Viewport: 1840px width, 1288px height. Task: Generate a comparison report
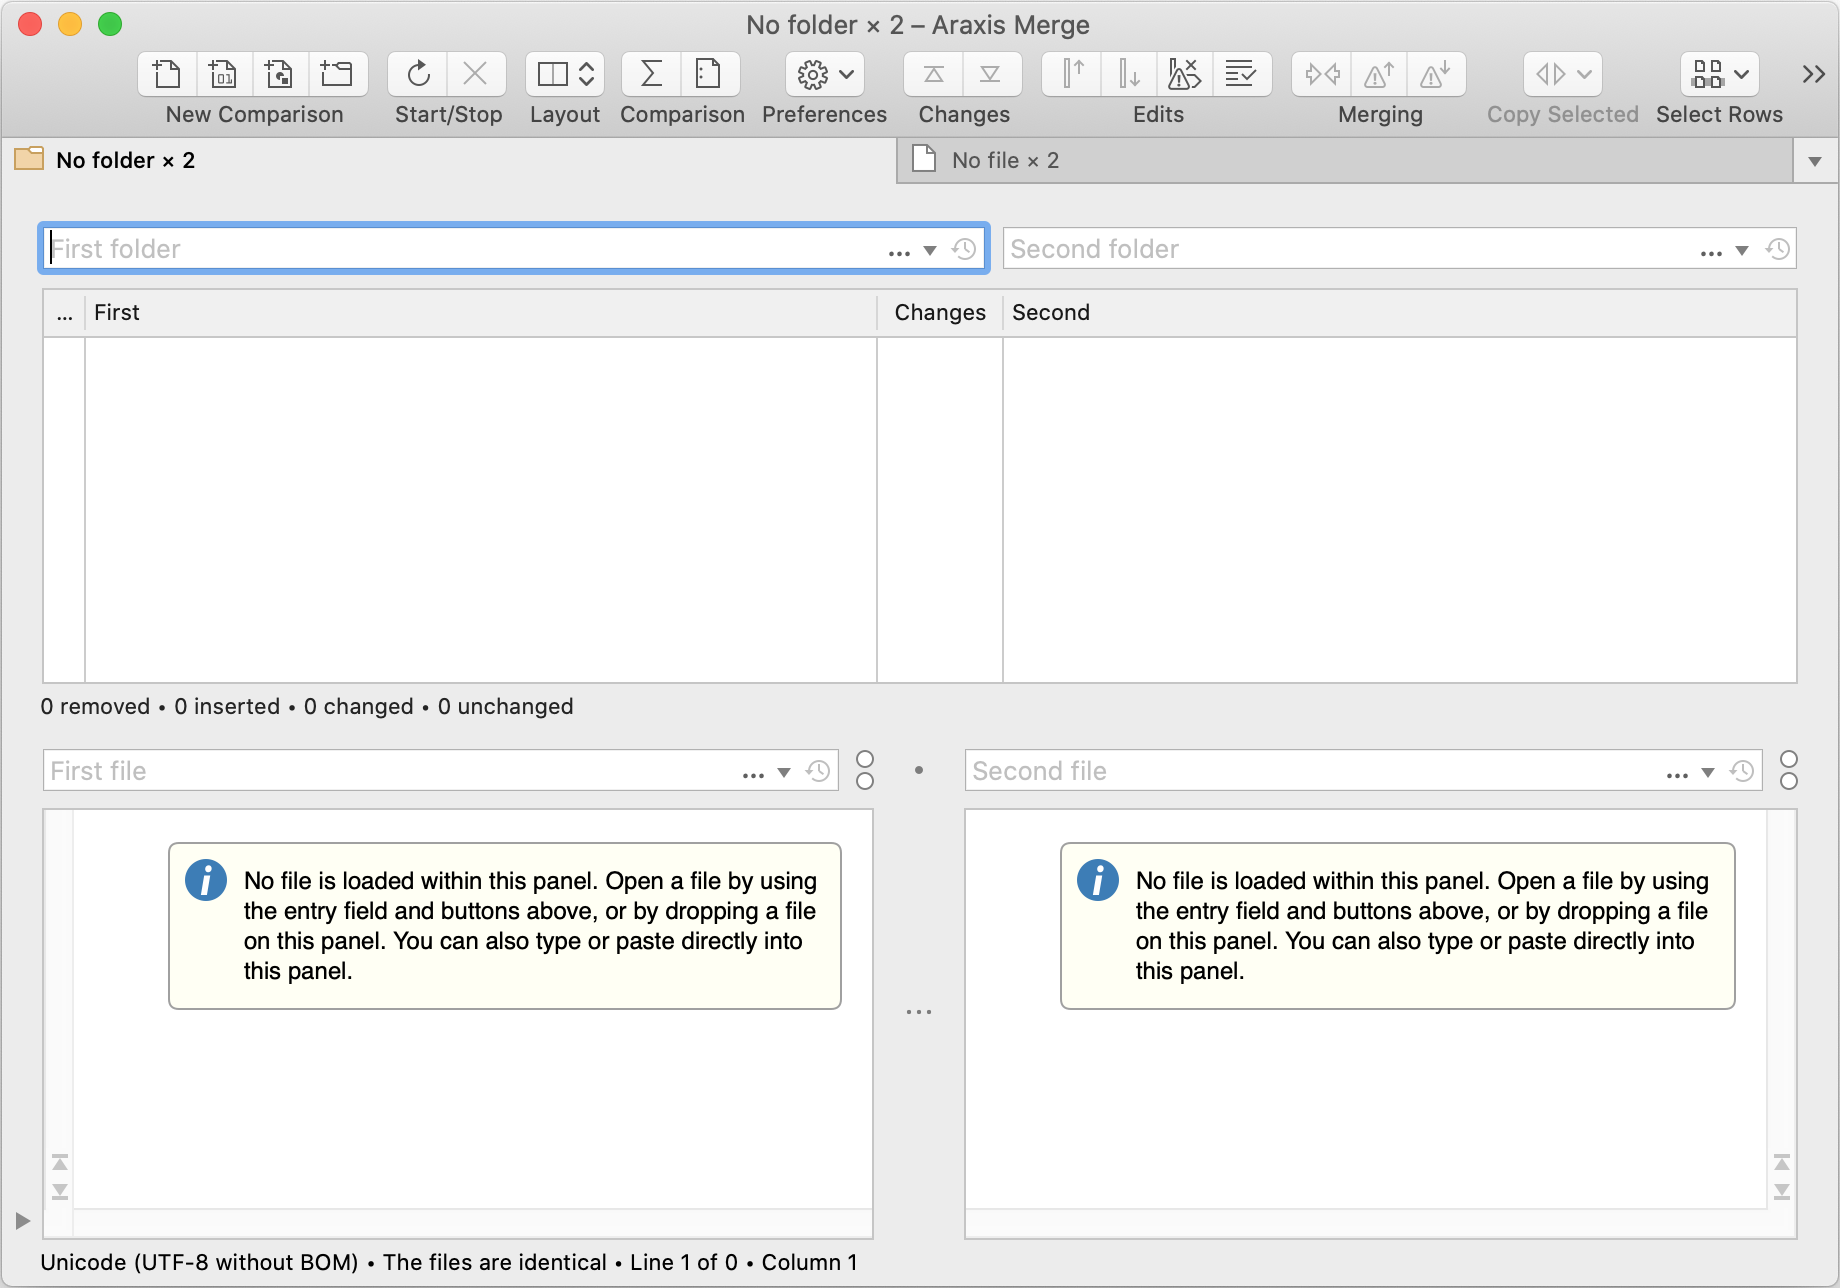click(709, 74)
